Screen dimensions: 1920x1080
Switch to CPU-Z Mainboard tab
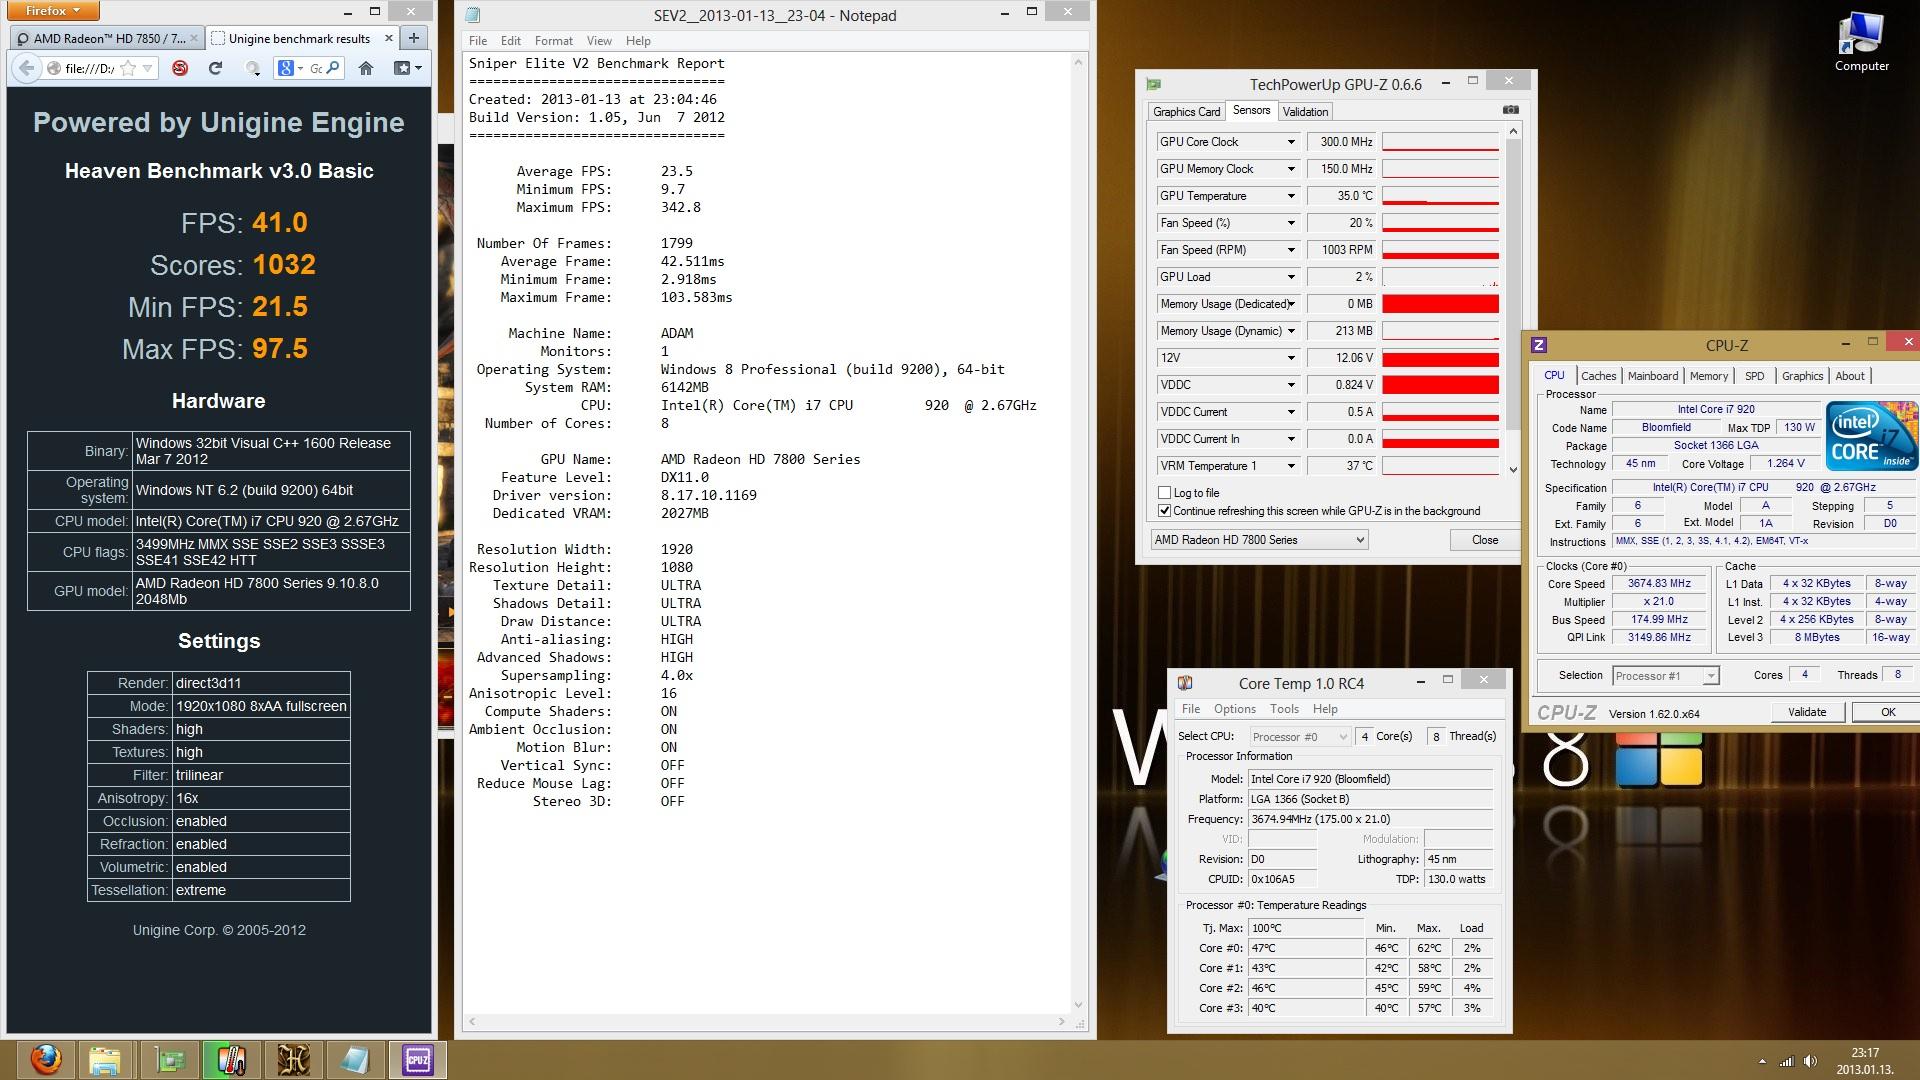(1652, 376)
